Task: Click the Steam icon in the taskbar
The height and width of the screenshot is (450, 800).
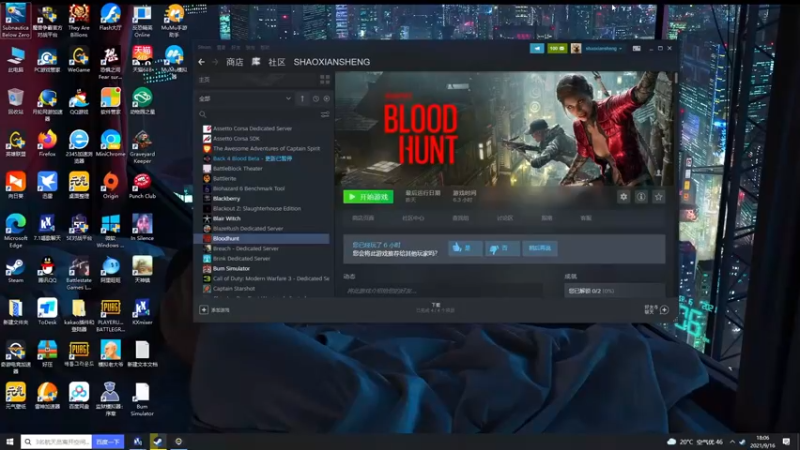Action: click(x=158, y=441)
